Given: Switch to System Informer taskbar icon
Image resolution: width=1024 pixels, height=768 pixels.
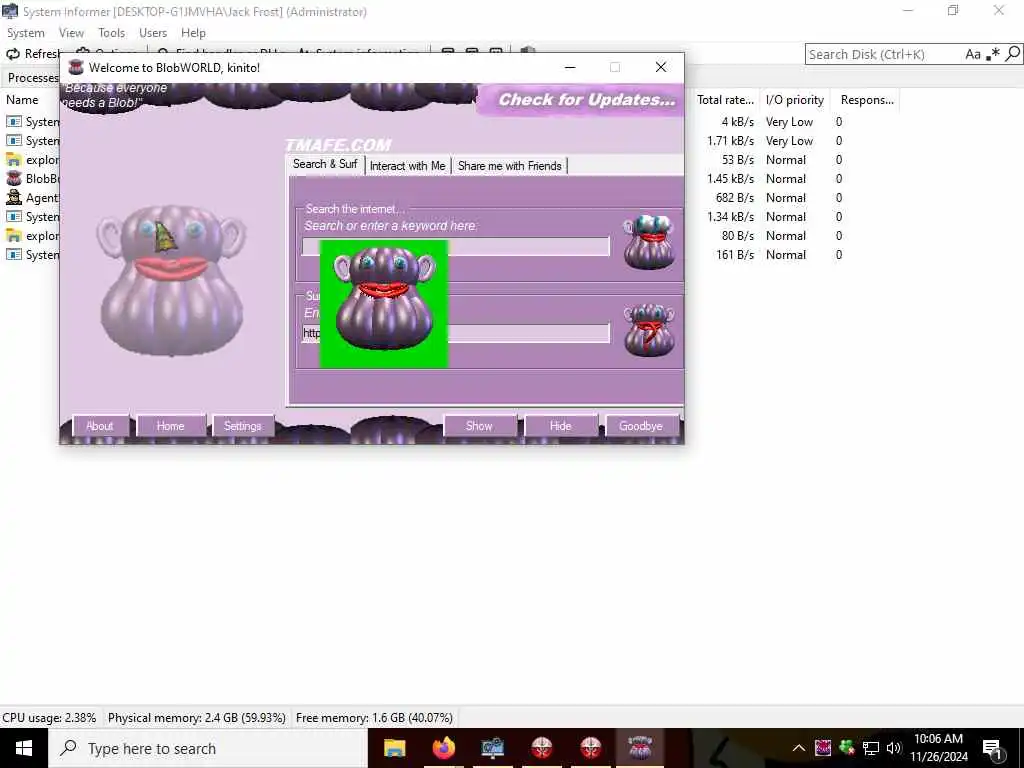Looking at the screenshot, I should coord(492,748).
